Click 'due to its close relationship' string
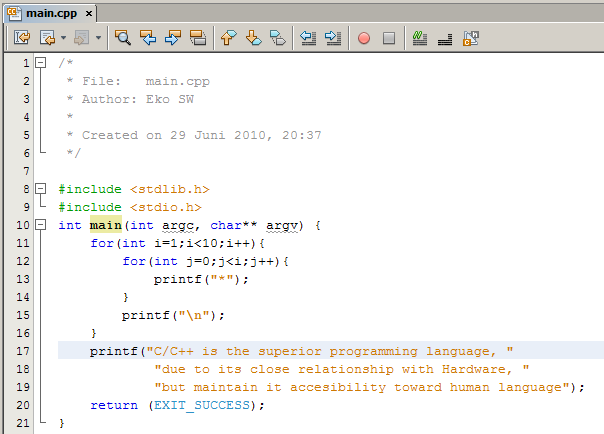The width and height of the screenshot is (604, 434). click(x=342, y=369)
